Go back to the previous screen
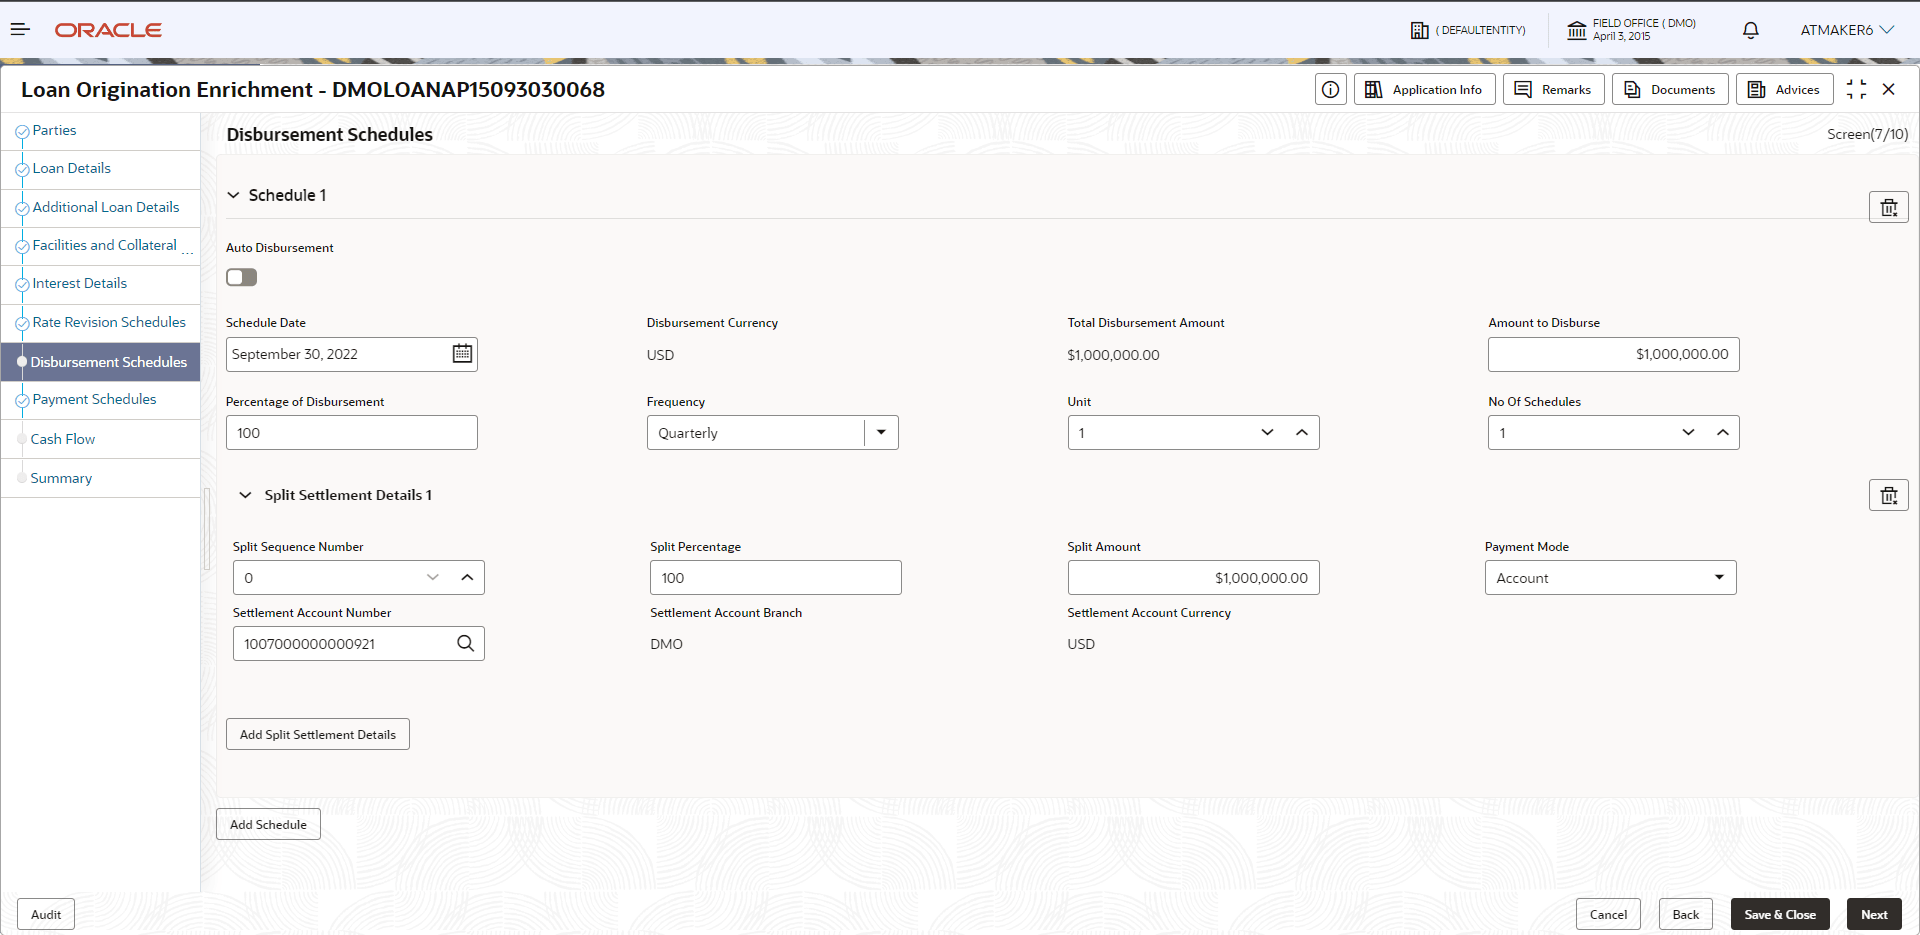The height and width of the screenshot is (935, 1920). click(1685, 914)
